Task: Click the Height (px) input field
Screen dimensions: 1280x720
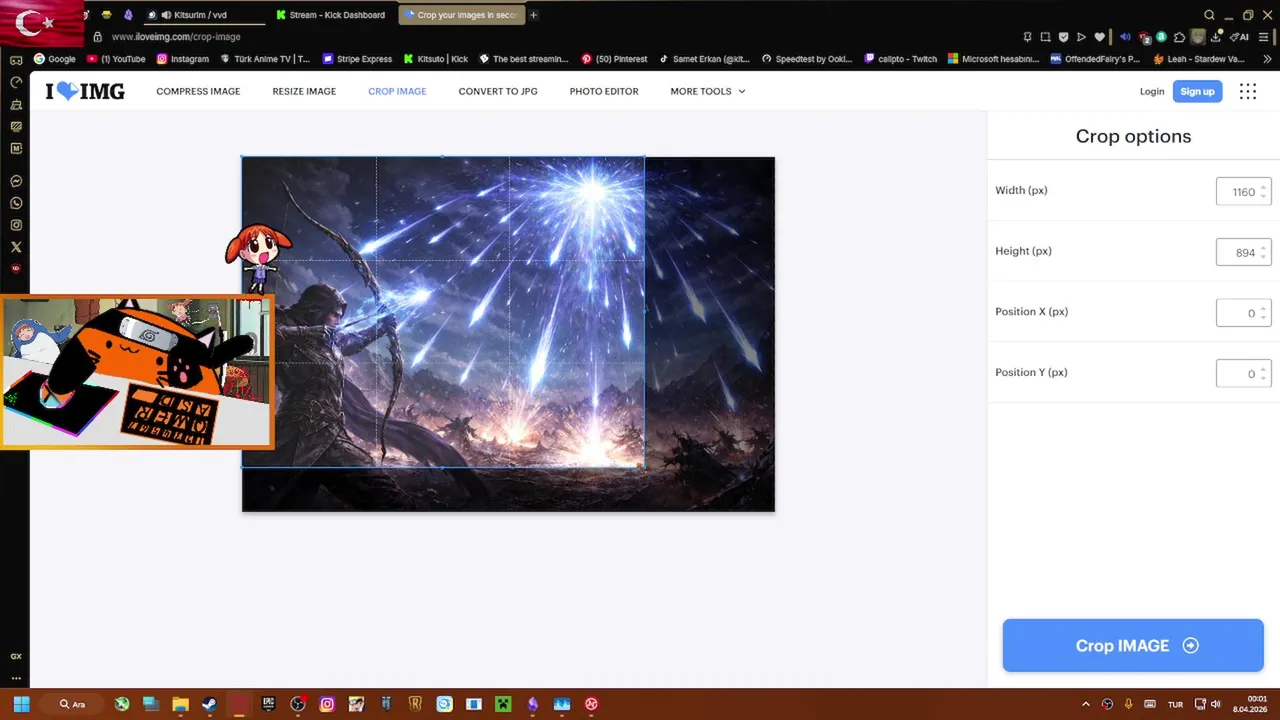Action: (1243, 252)
